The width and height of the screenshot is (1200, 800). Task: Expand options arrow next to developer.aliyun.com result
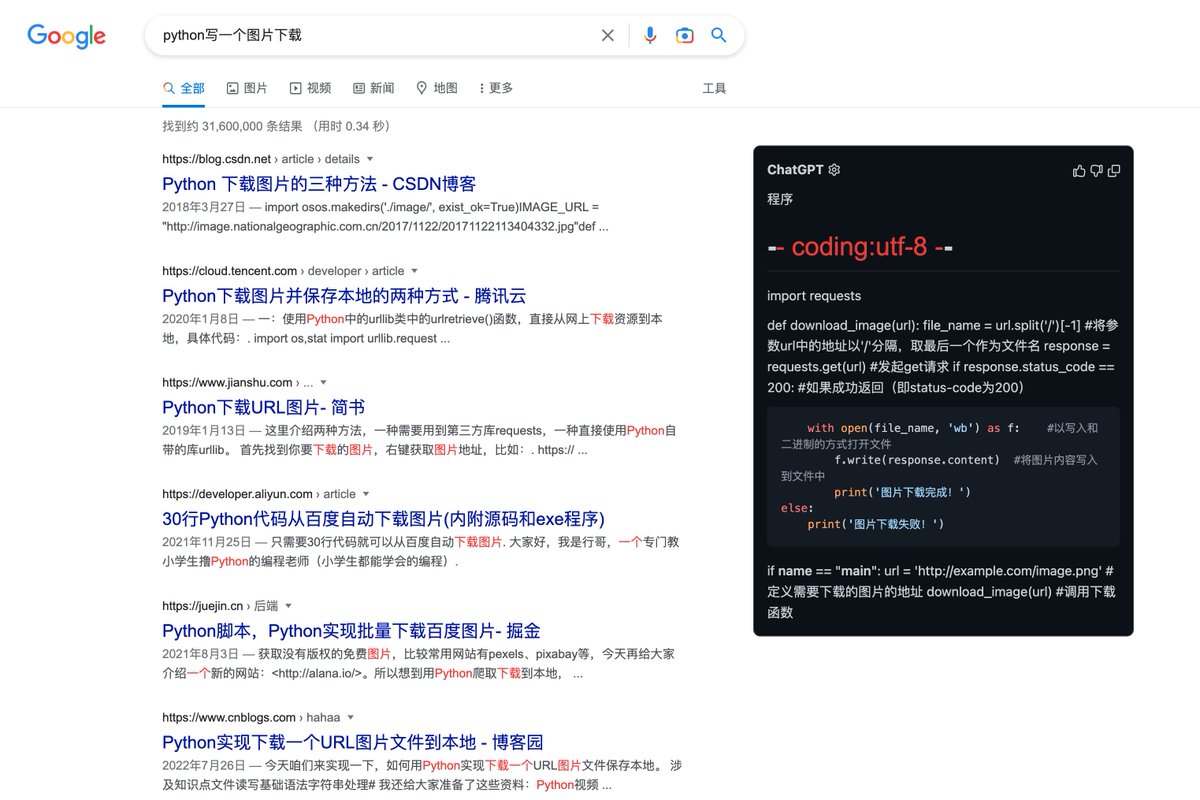[365, 494]
